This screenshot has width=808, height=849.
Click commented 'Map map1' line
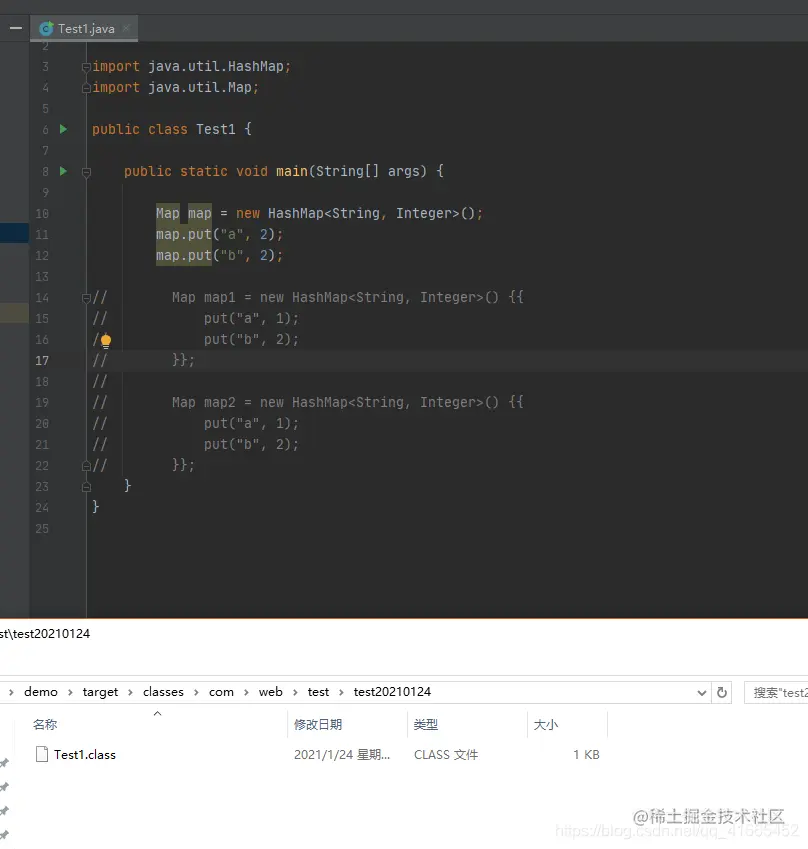tap(348, 297)
